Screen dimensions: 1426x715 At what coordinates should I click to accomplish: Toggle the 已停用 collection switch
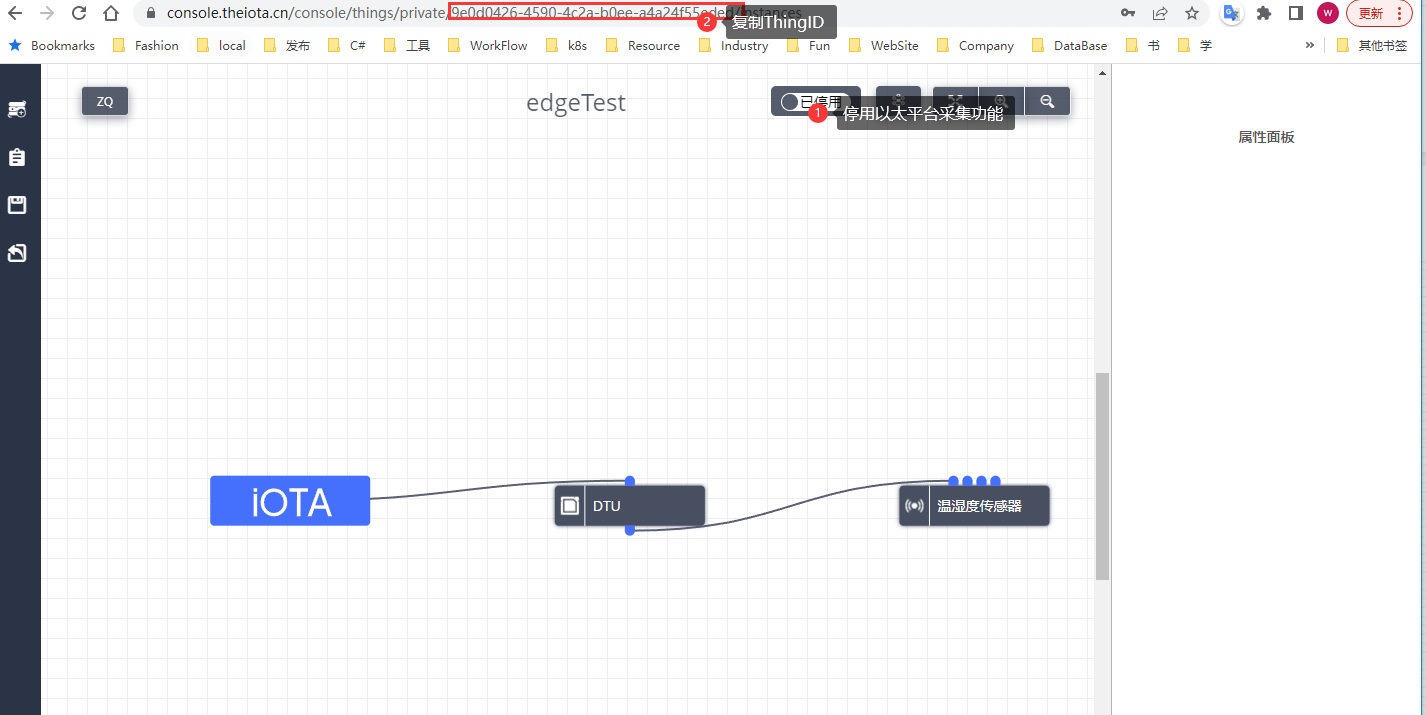coord(791,102)
